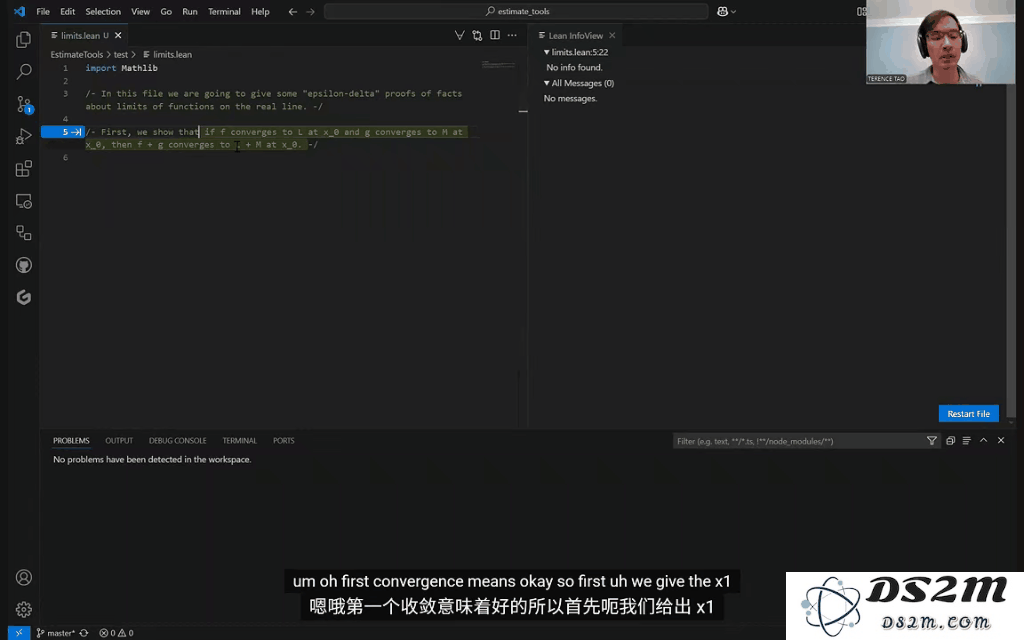Close the bottom panel
1024x640 pixels.
(1001, 441)
